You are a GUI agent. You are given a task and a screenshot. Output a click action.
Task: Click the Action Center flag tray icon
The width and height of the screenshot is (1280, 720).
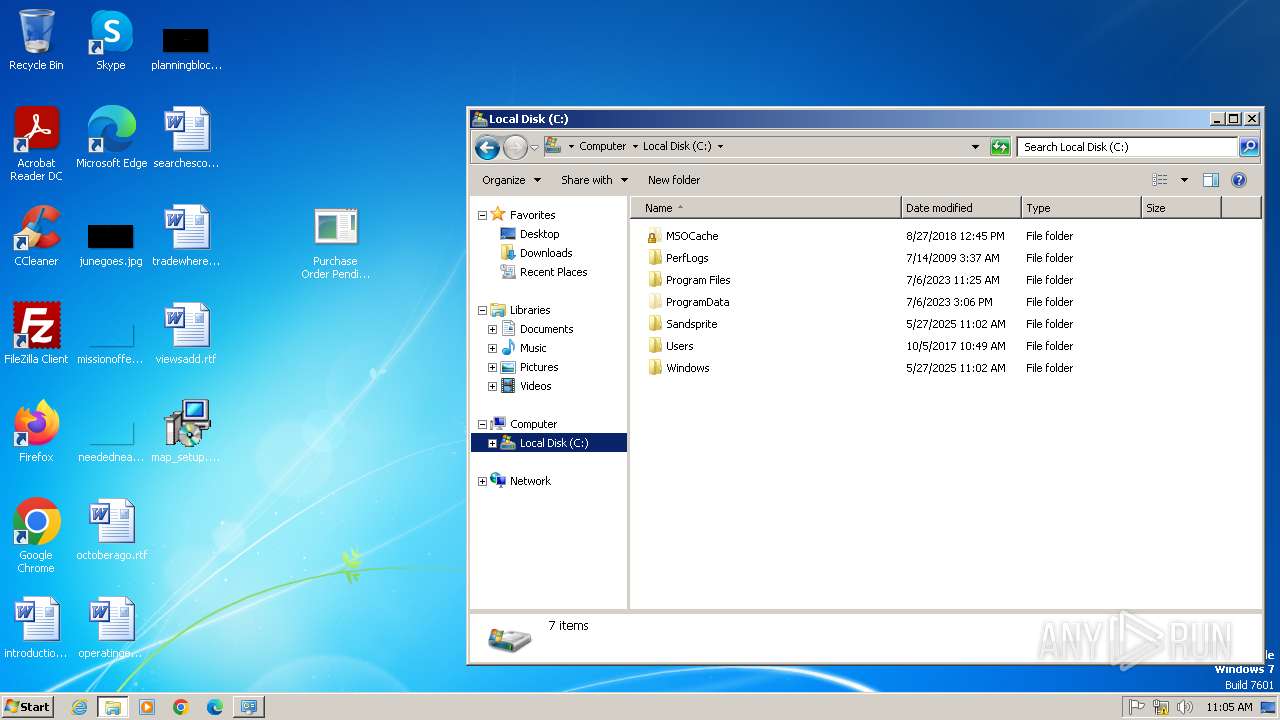point(1137,707)
